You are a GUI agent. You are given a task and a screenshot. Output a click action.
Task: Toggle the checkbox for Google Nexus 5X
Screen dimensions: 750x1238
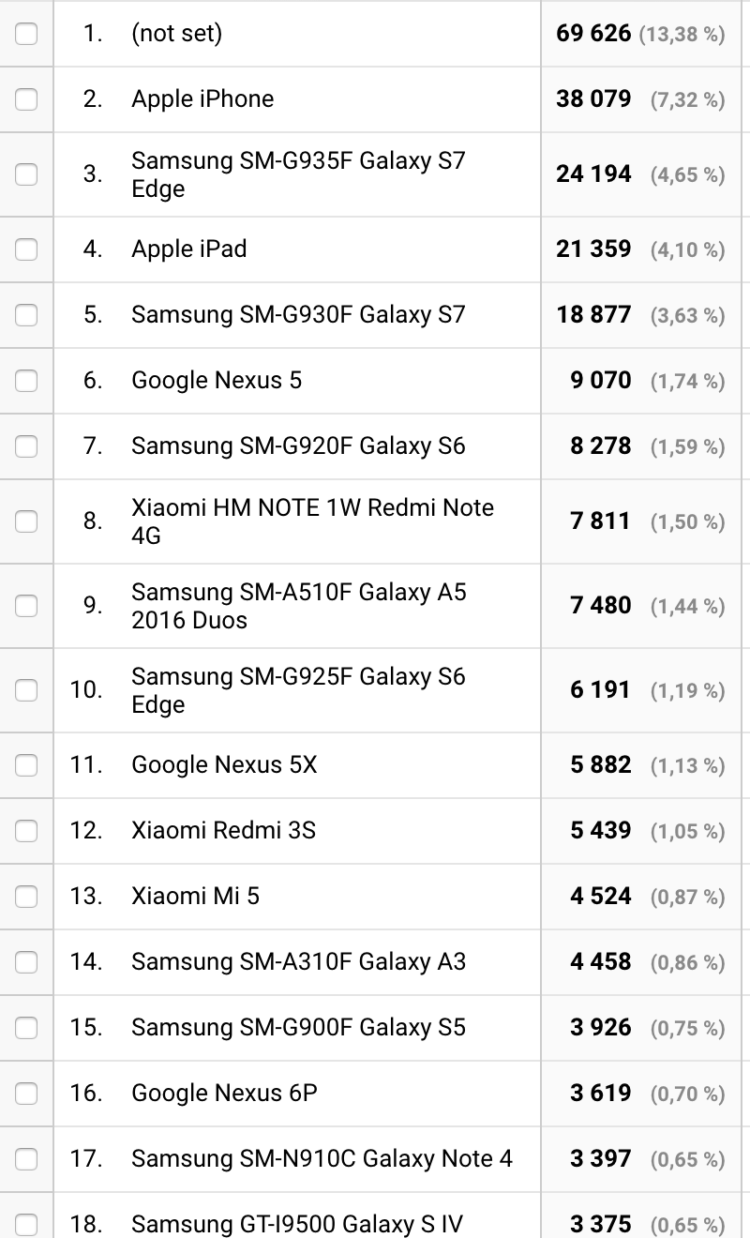pyautogui.click(x=26, y=765)
